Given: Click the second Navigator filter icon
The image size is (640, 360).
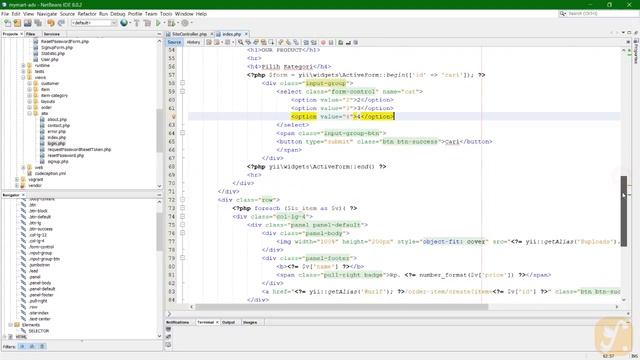Looking at the screenshot, I should click(32, 347).
